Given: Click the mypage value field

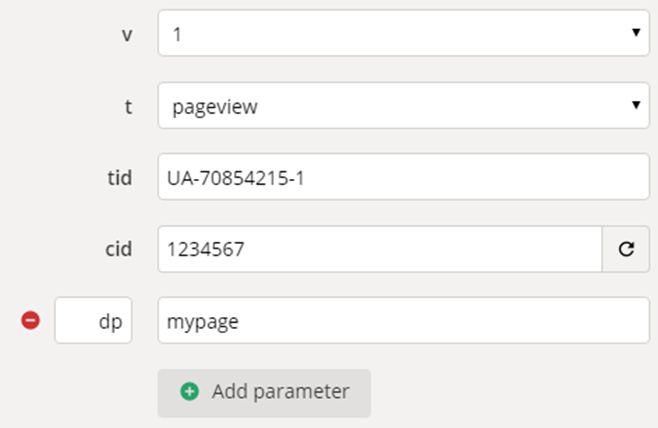Looking at the screenshot, I should pos(403,321).
